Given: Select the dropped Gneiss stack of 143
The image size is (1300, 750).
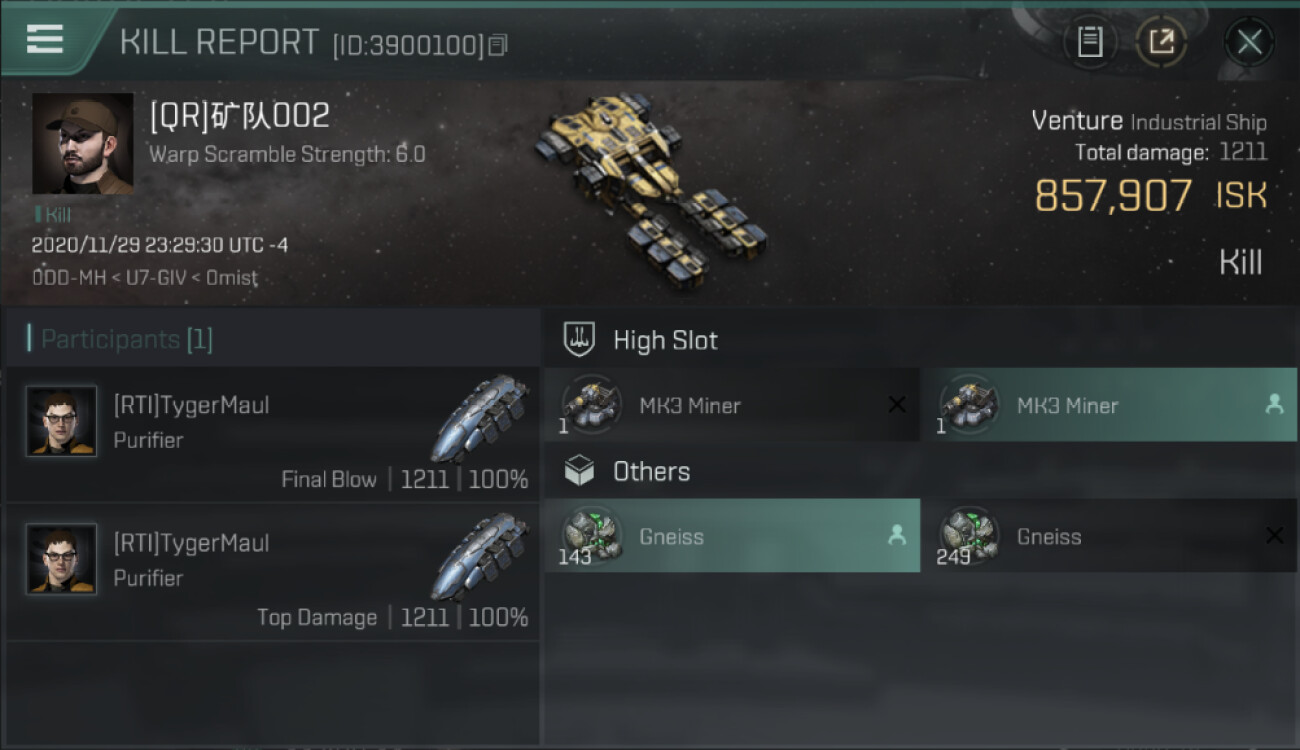Looking at the screenshot, I should pos(732,536).
